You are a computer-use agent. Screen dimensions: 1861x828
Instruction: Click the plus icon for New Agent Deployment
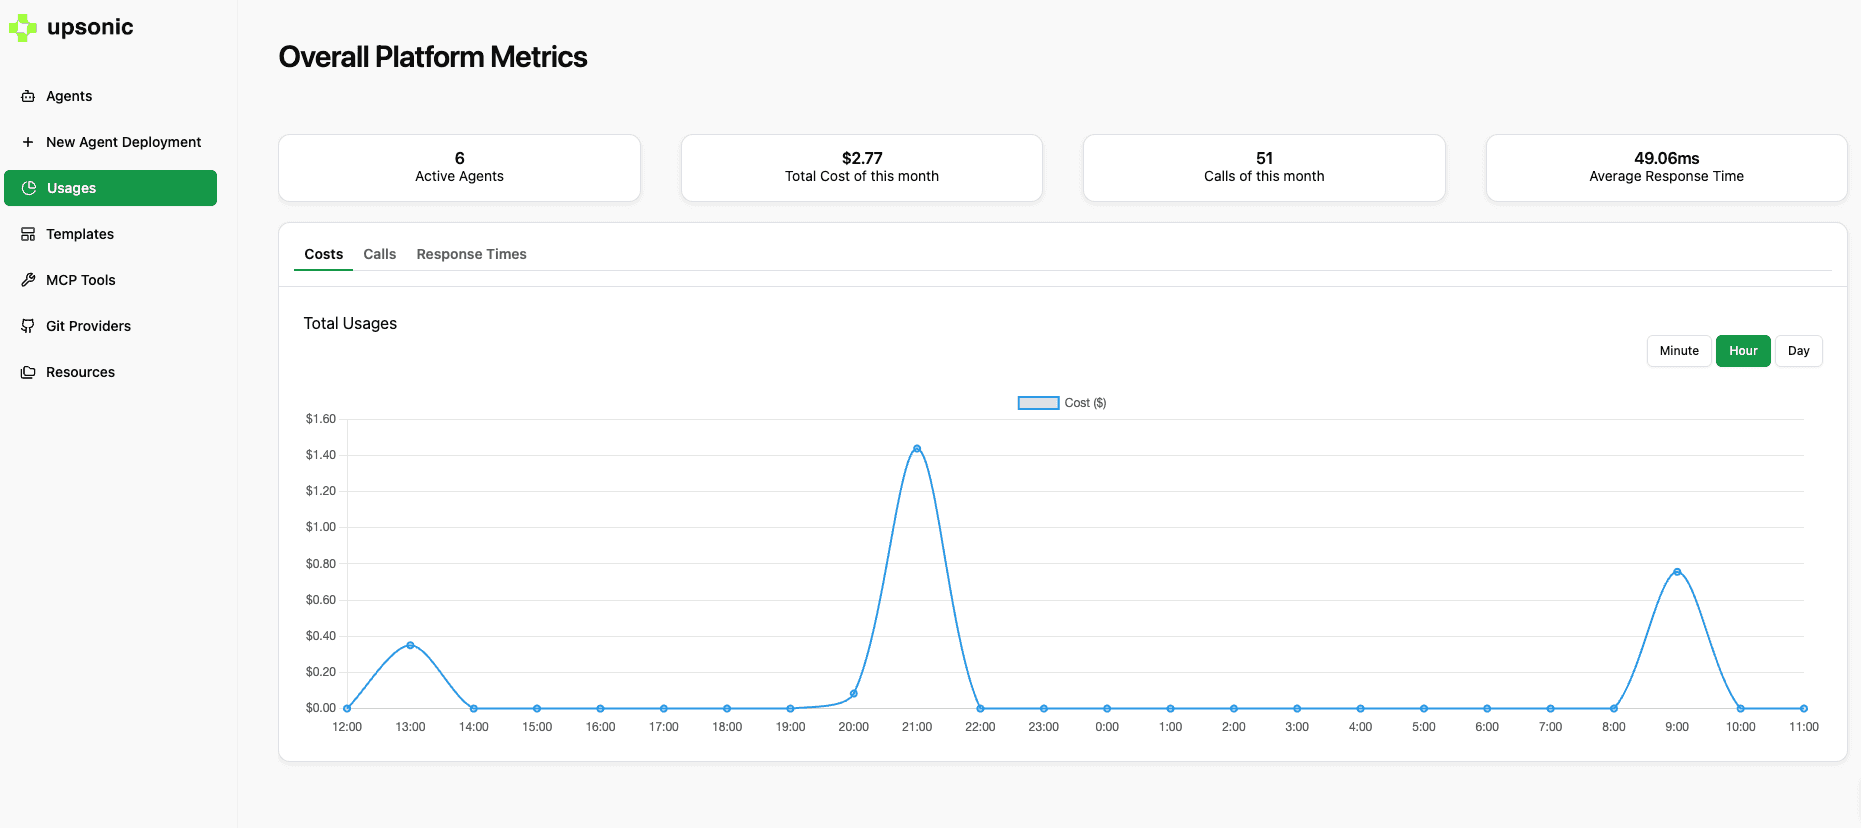pos(28,142)
